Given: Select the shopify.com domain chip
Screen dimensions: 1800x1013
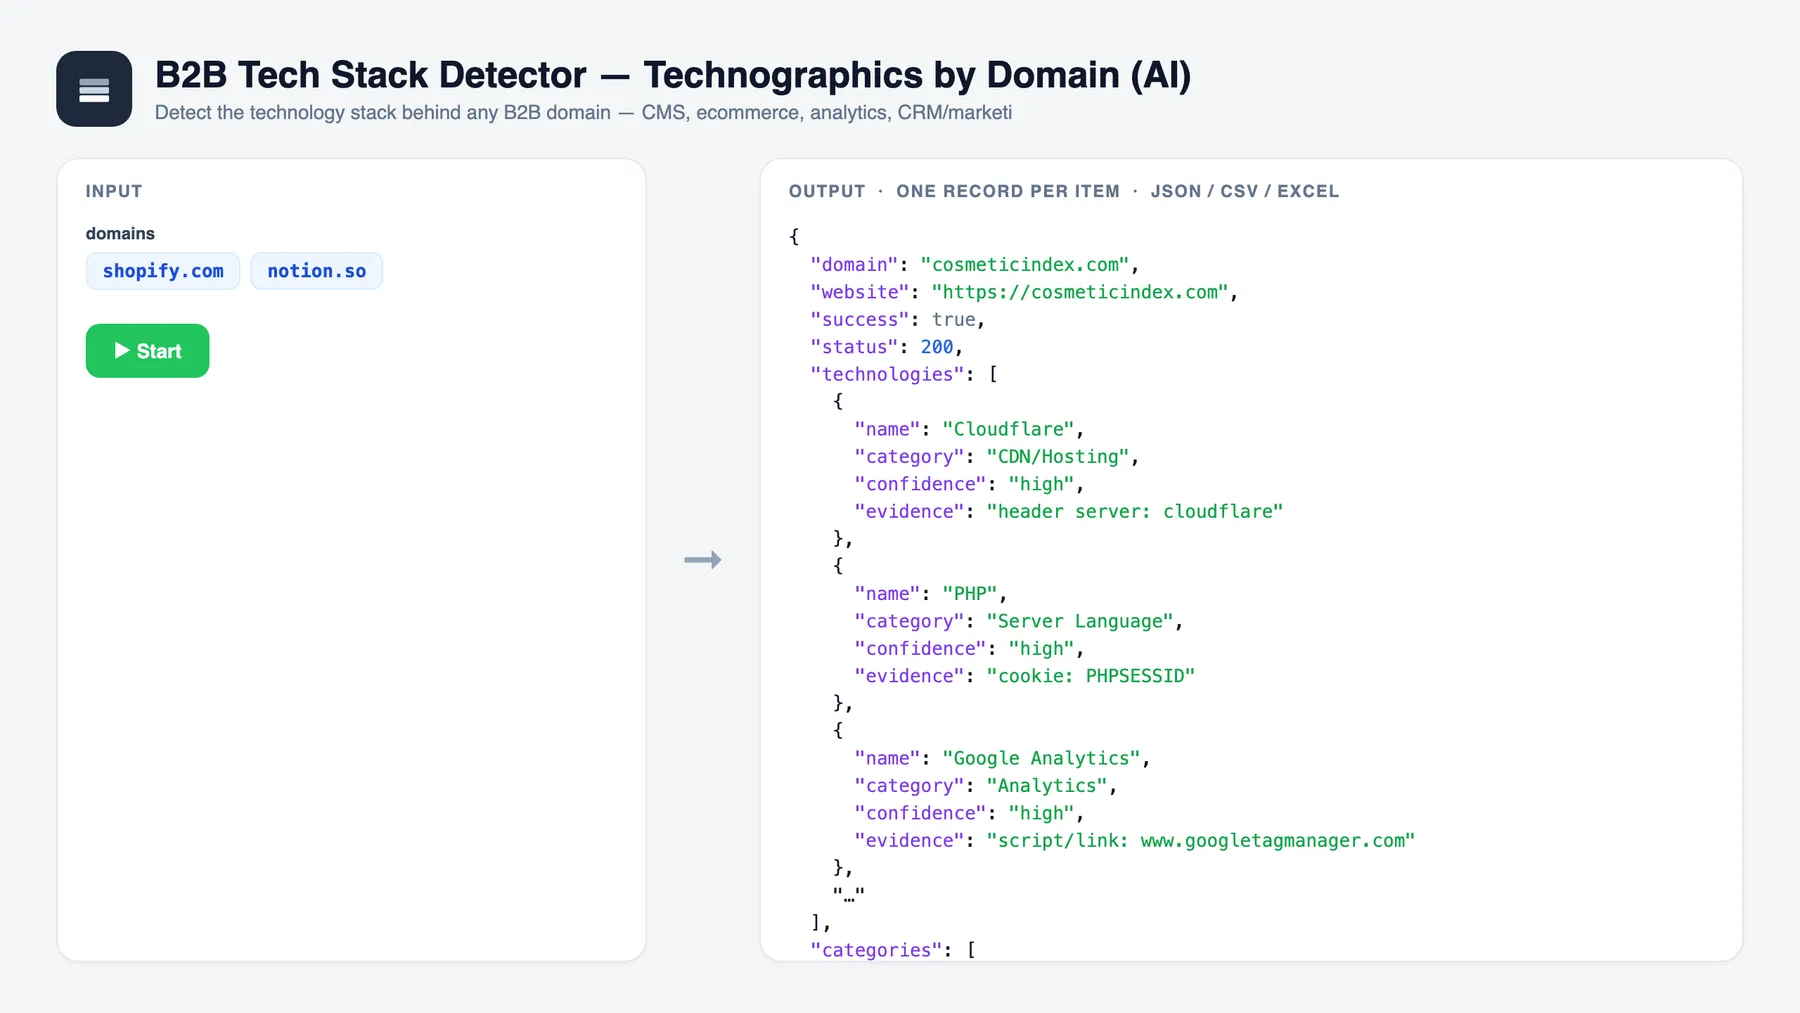Looking at the screenshot, I should click(x=163, y=271).
